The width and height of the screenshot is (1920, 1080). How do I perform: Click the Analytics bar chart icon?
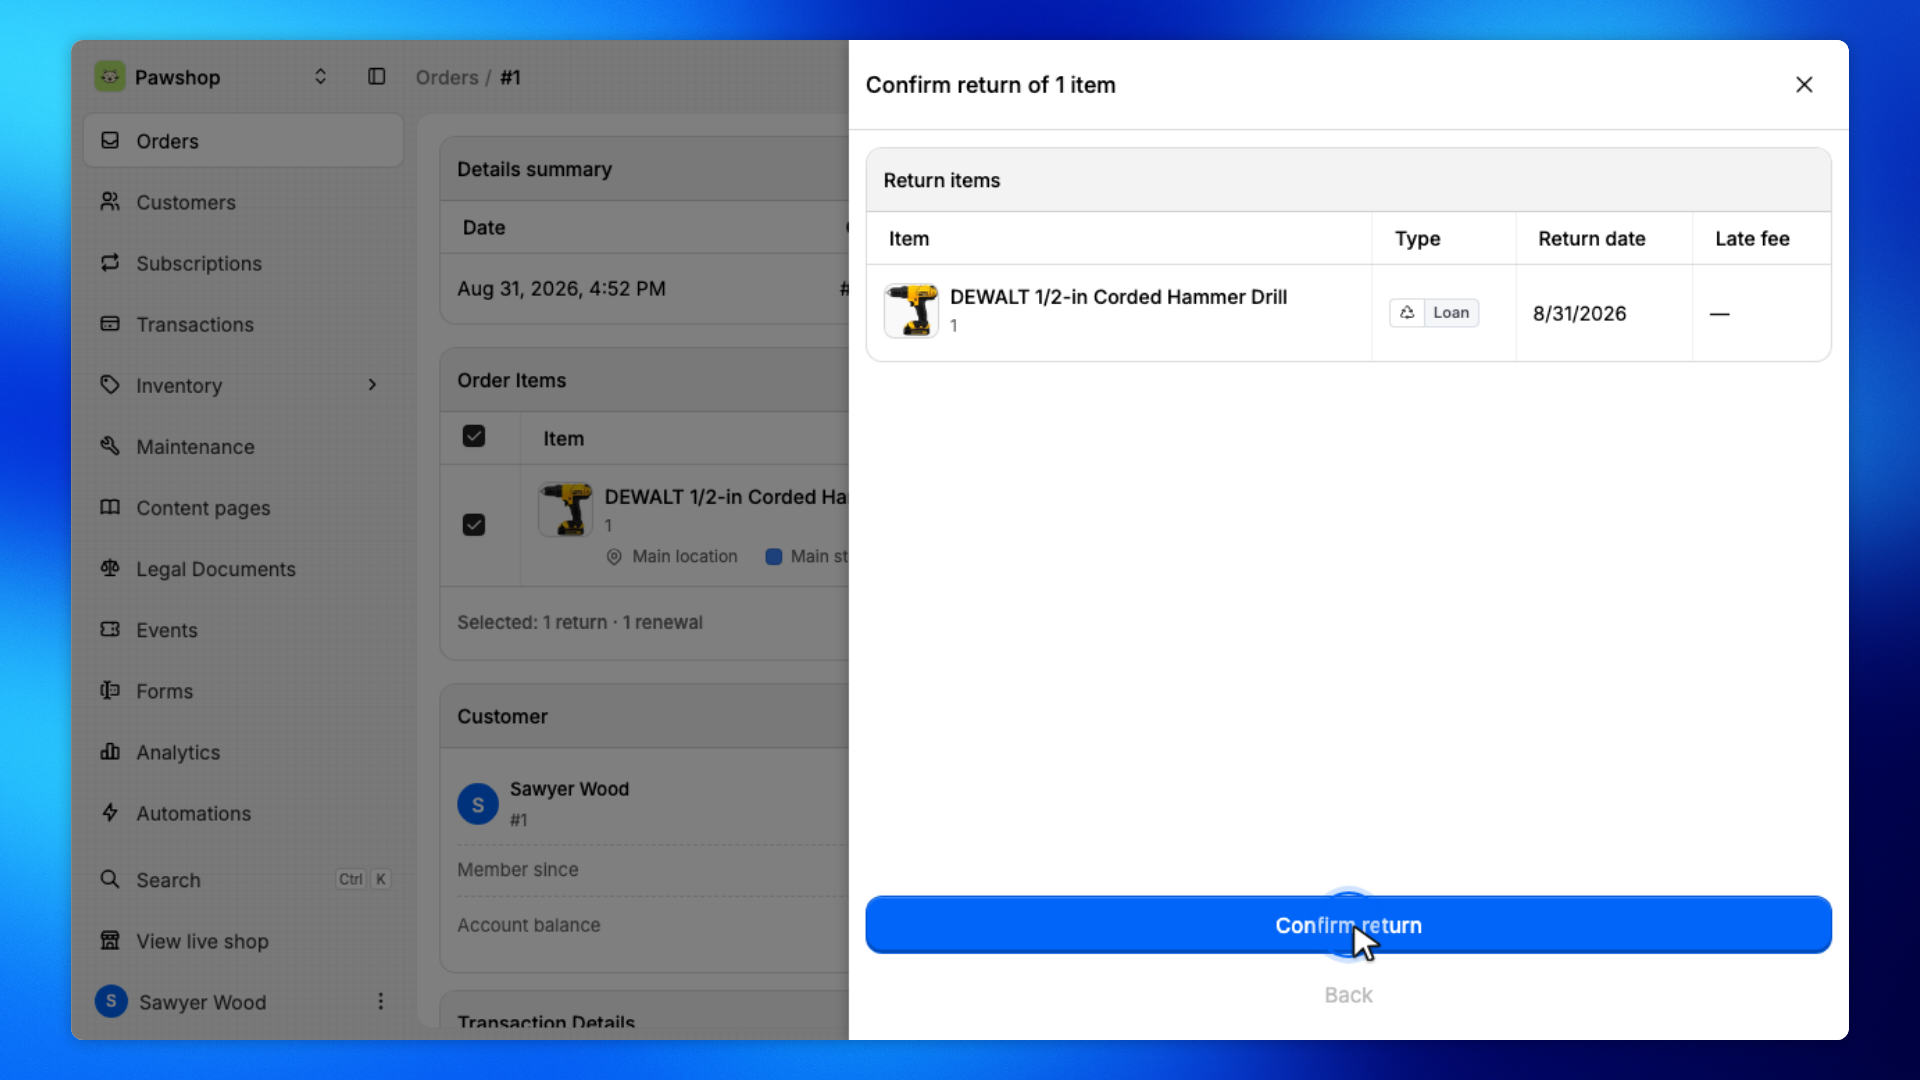point(110,752)
